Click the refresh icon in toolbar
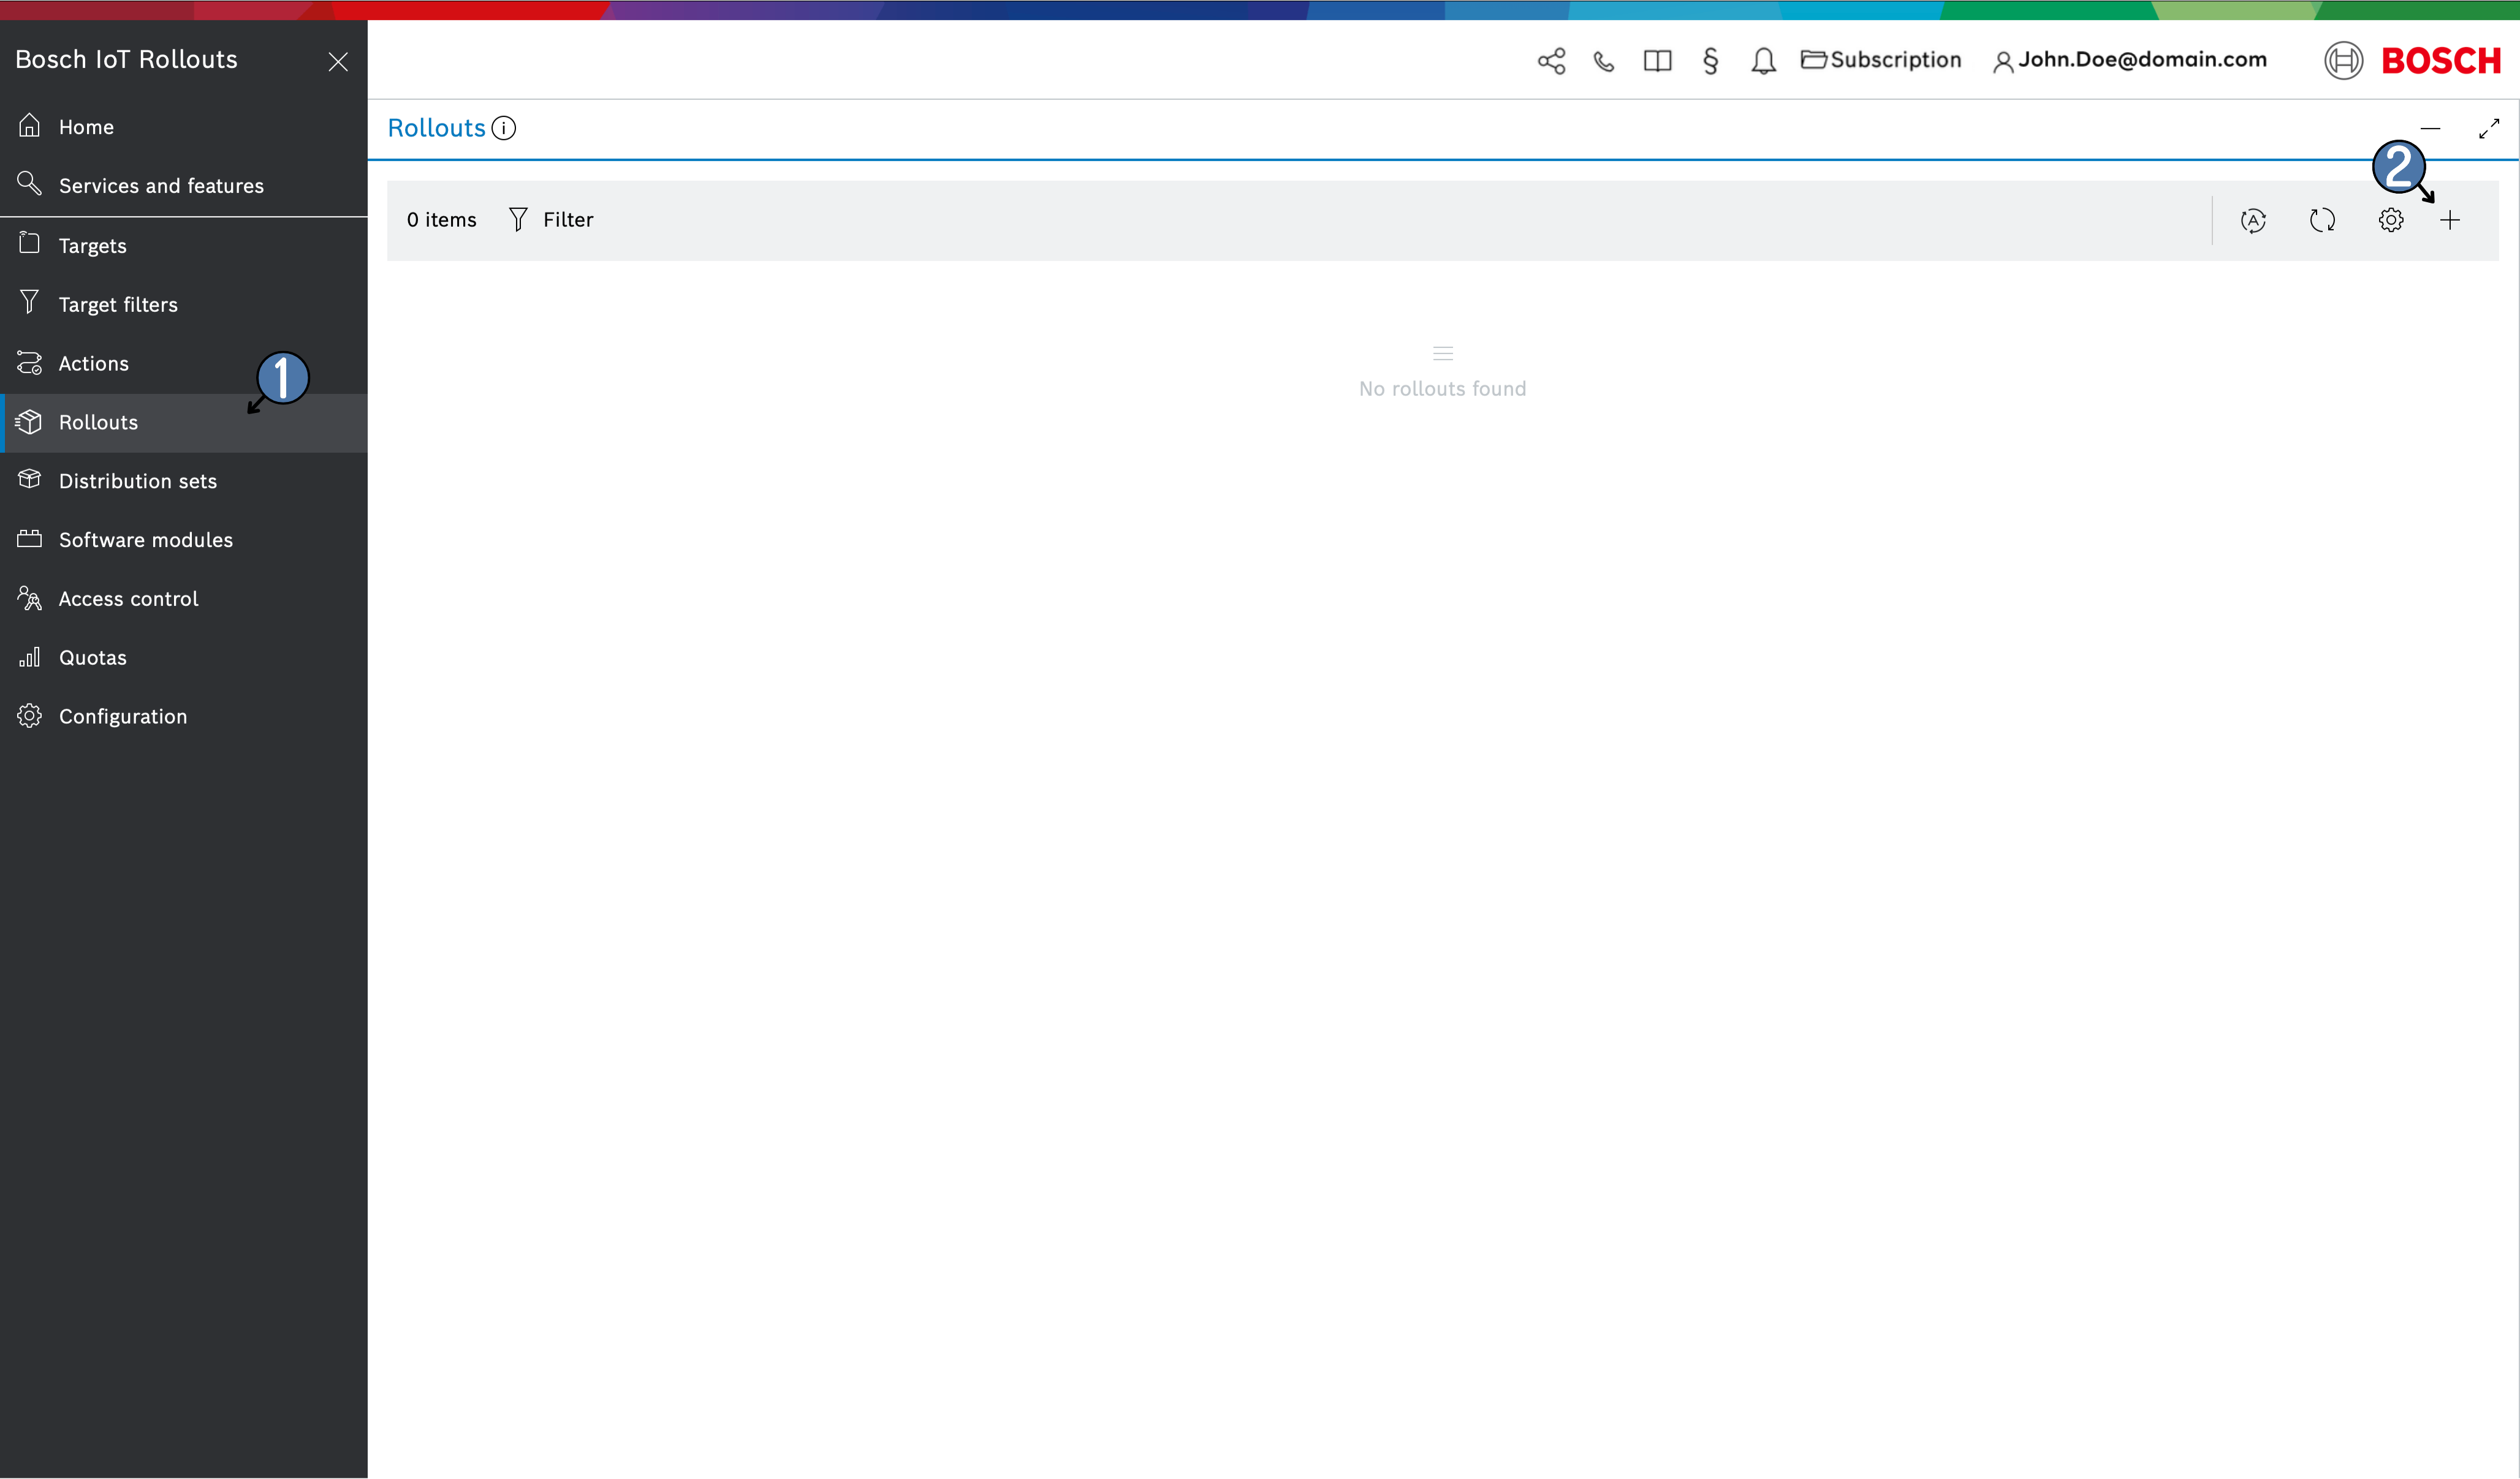Image resolution: width=2520 pixels, height=1479 pixels. (x=2322, y=220)
